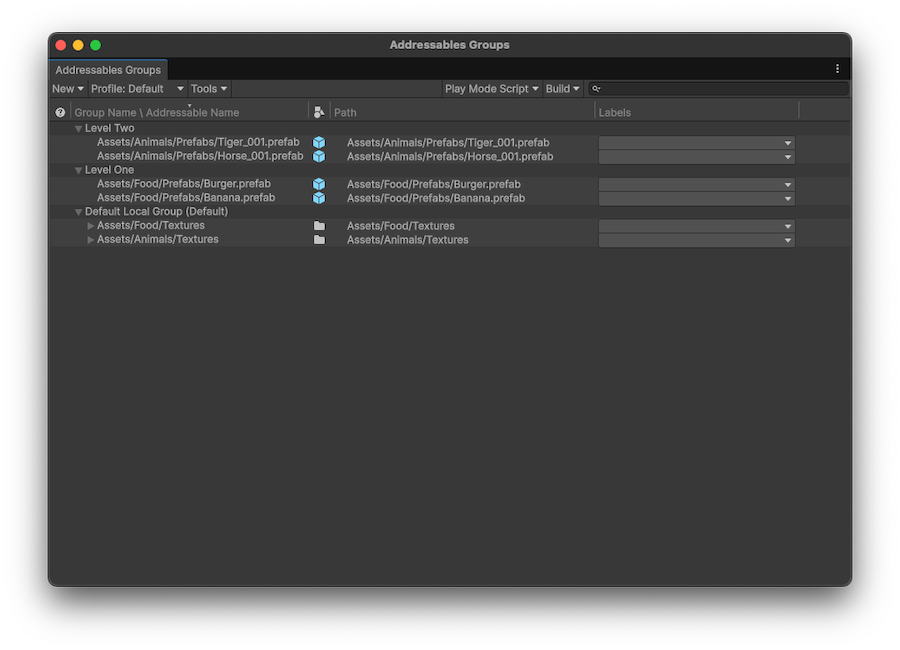Click the folder icon beside Assets/Animals/Textures
This screenshot has height=650, width=900.
point(318,239)
